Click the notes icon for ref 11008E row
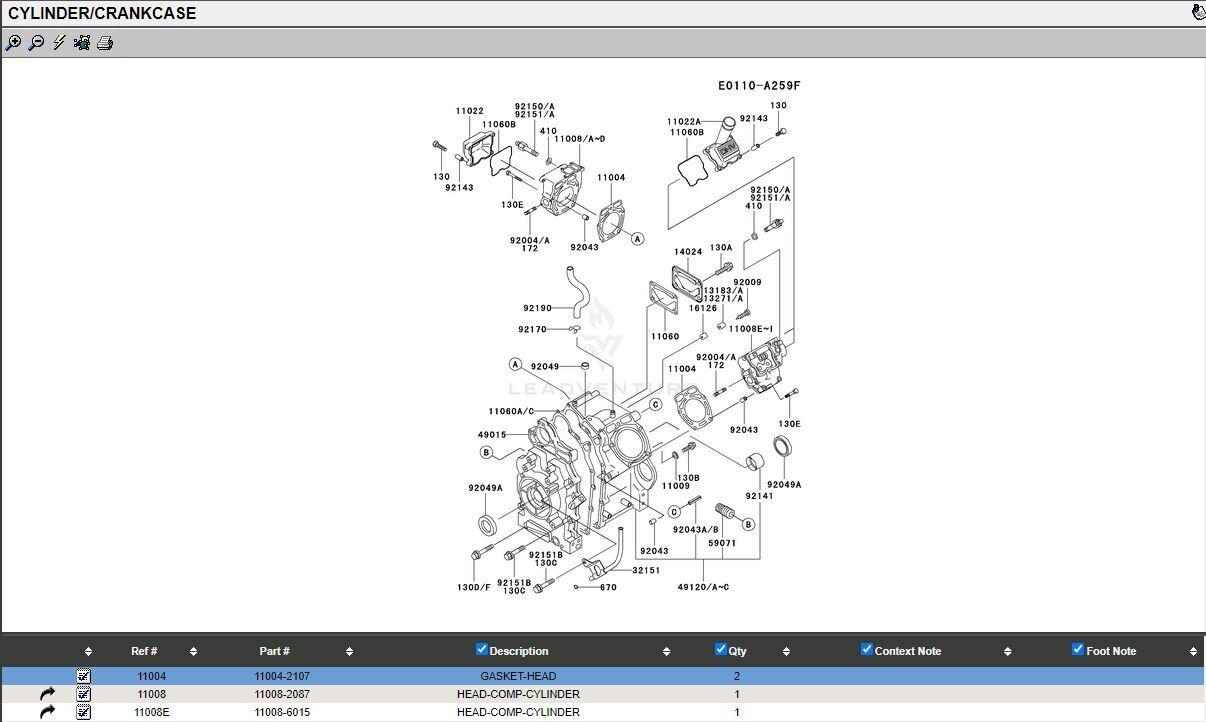 pos(84,712)
